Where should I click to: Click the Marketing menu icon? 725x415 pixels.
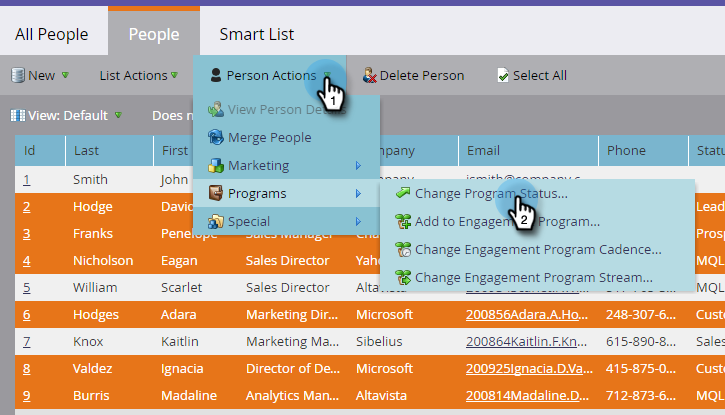[215, 165]
